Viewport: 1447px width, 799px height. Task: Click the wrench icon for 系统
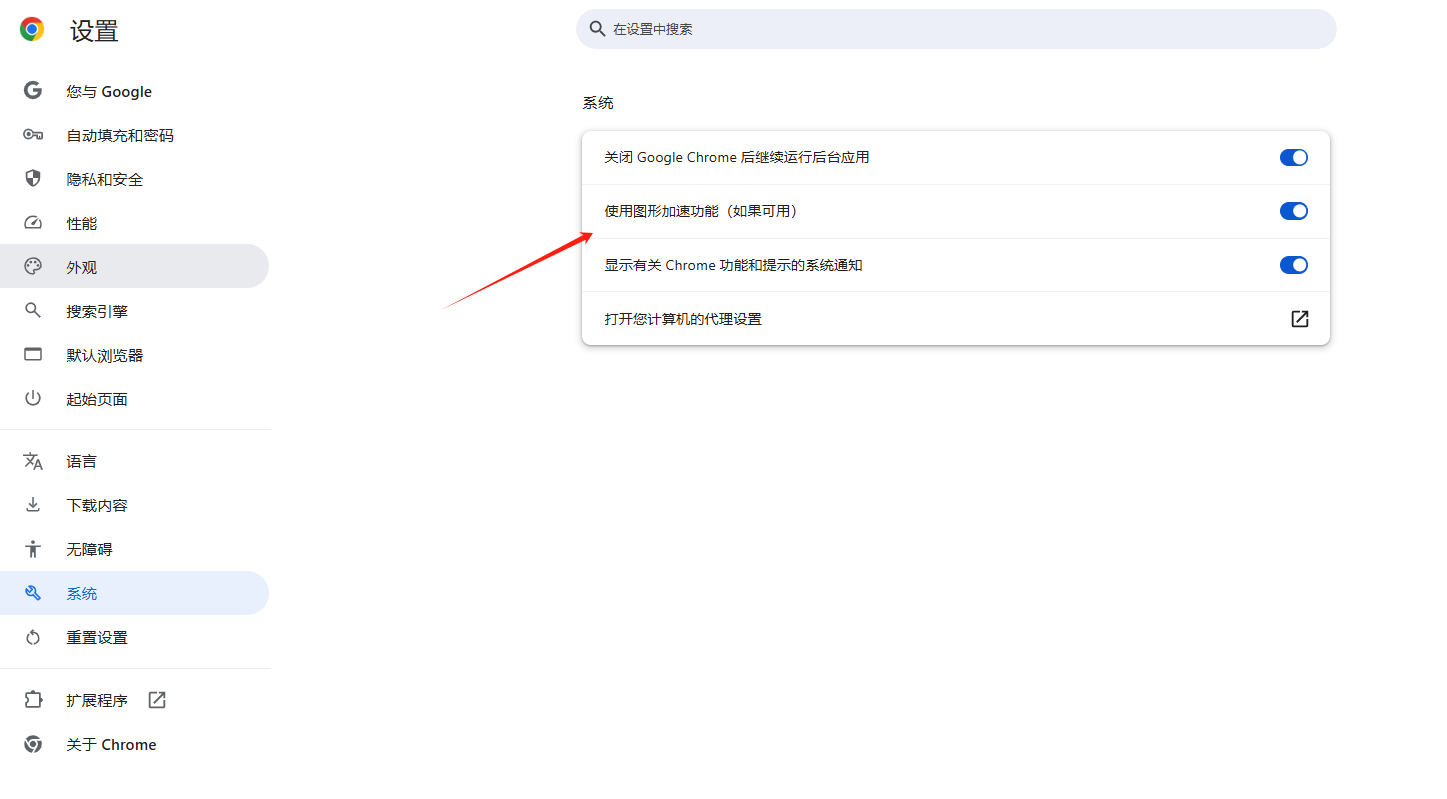[33, 593]
